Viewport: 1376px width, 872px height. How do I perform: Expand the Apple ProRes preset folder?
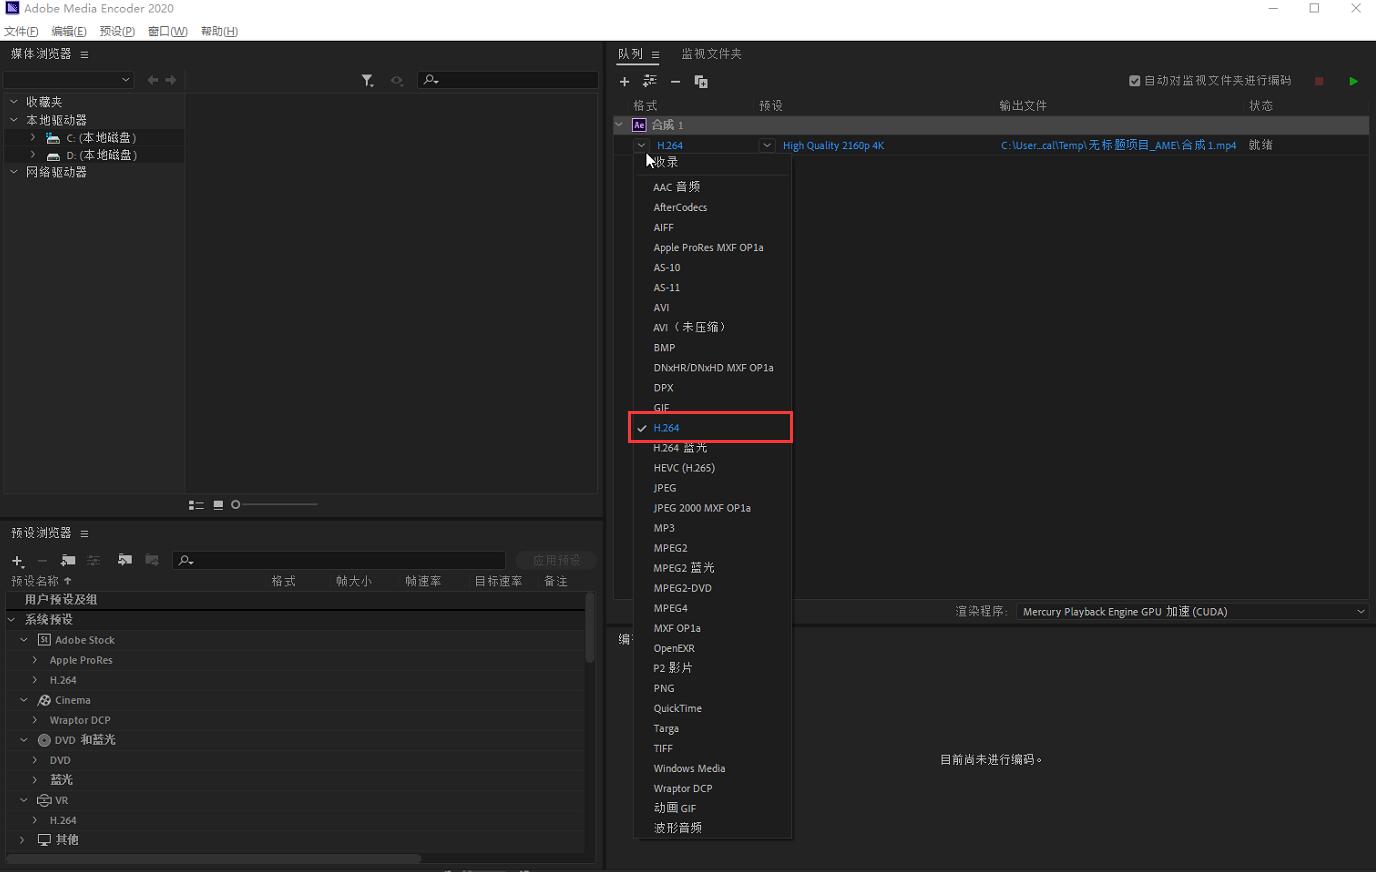(x=35, y=660)
